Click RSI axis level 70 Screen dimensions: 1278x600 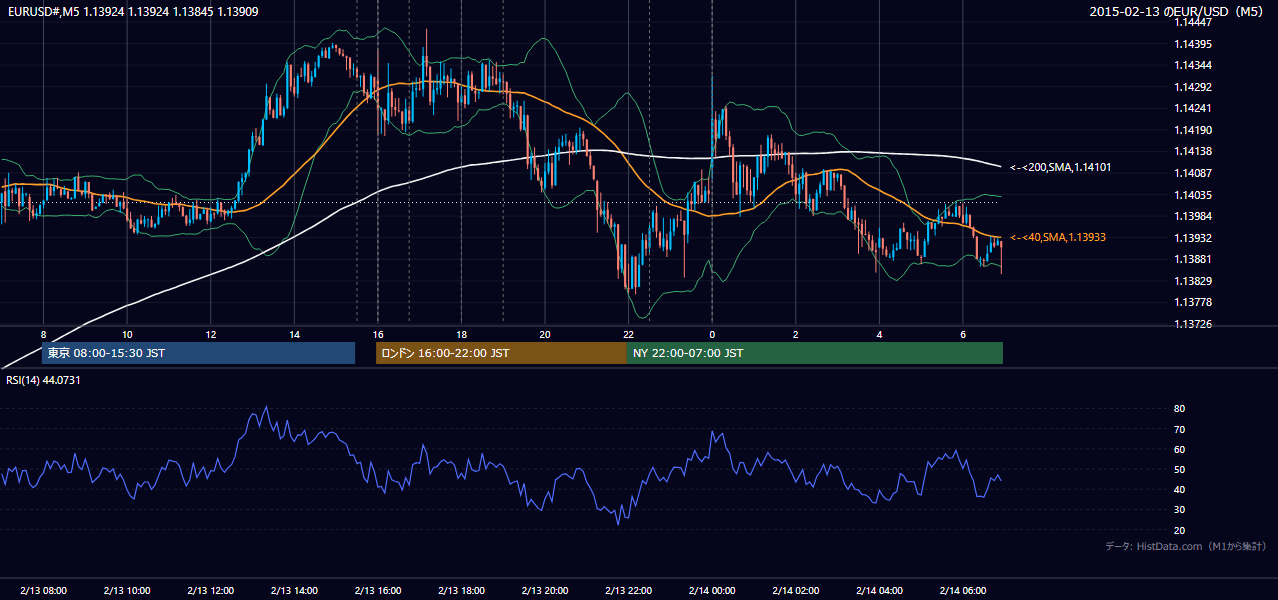point(1179,429)
